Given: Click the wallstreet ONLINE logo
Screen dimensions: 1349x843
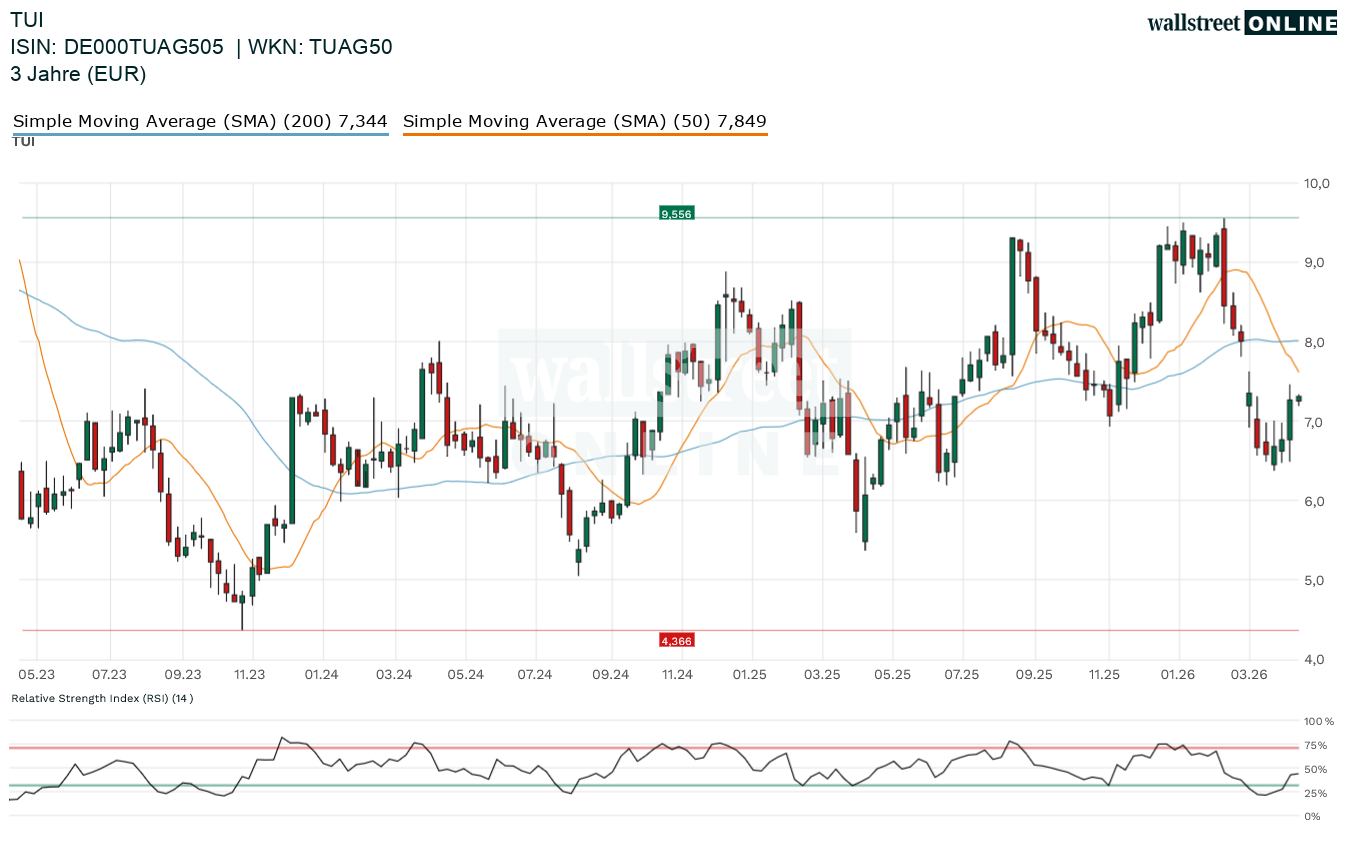Looking at the screenshot, I should pos(1241,23).
